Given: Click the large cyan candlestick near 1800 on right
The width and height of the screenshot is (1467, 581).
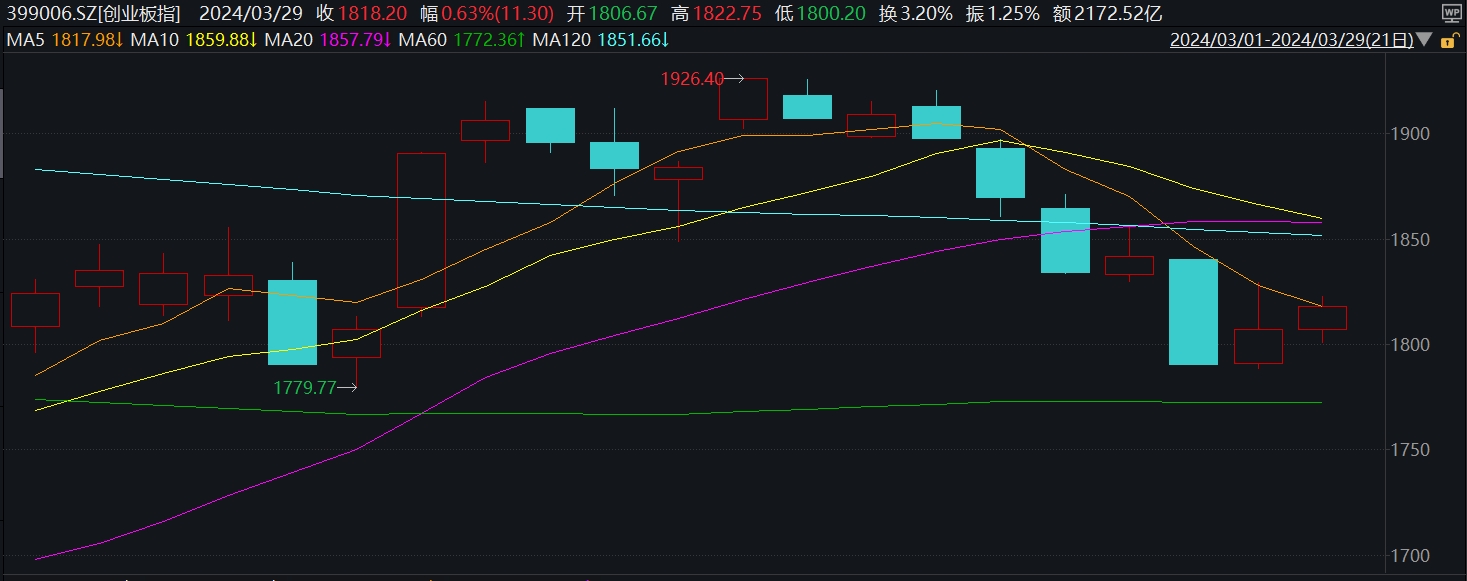Looking at the screenshot, I should [1194, 312].
